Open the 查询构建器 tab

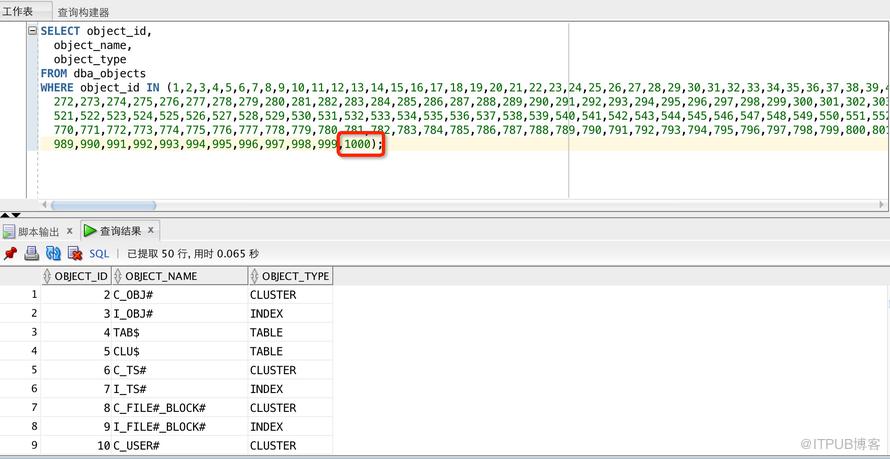pos(83,12)
